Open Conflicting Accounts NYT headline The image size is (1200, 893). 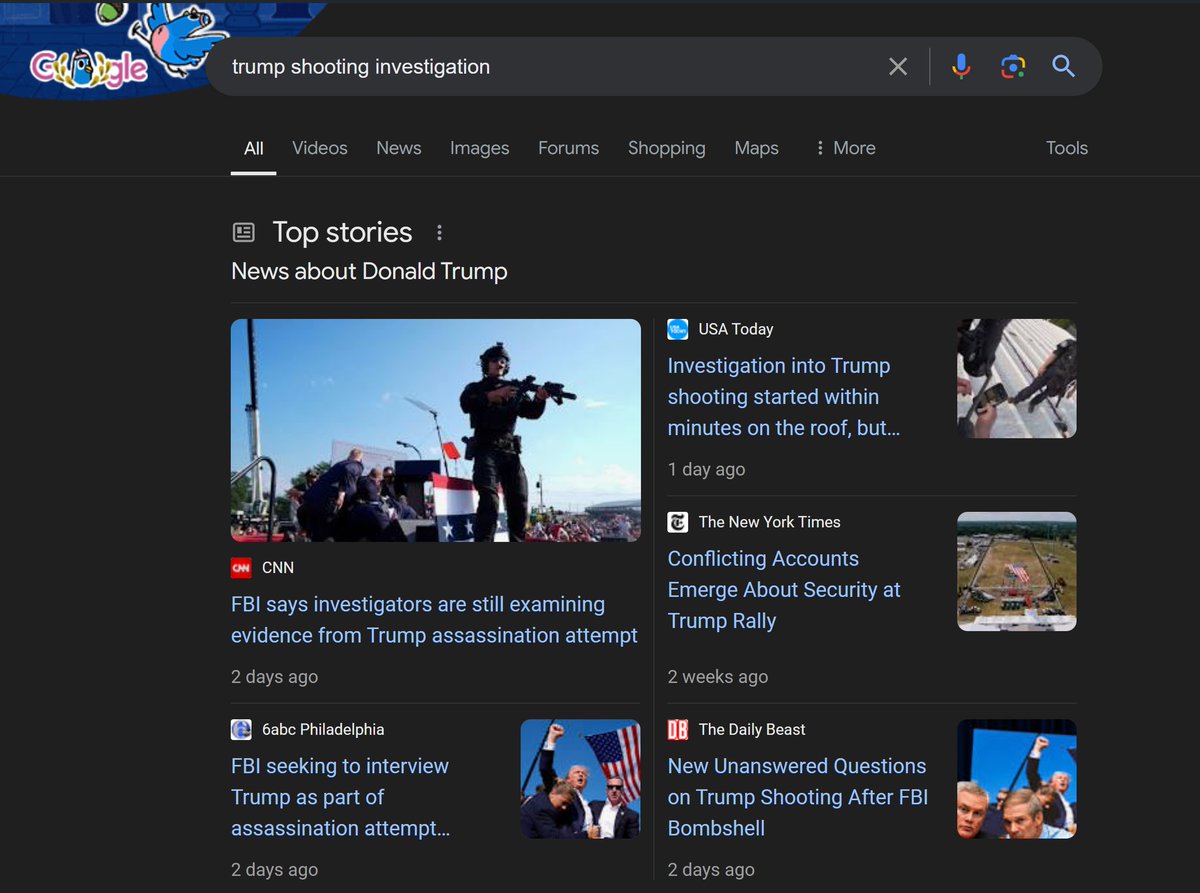pyautogui.click(x=784, y=590)
